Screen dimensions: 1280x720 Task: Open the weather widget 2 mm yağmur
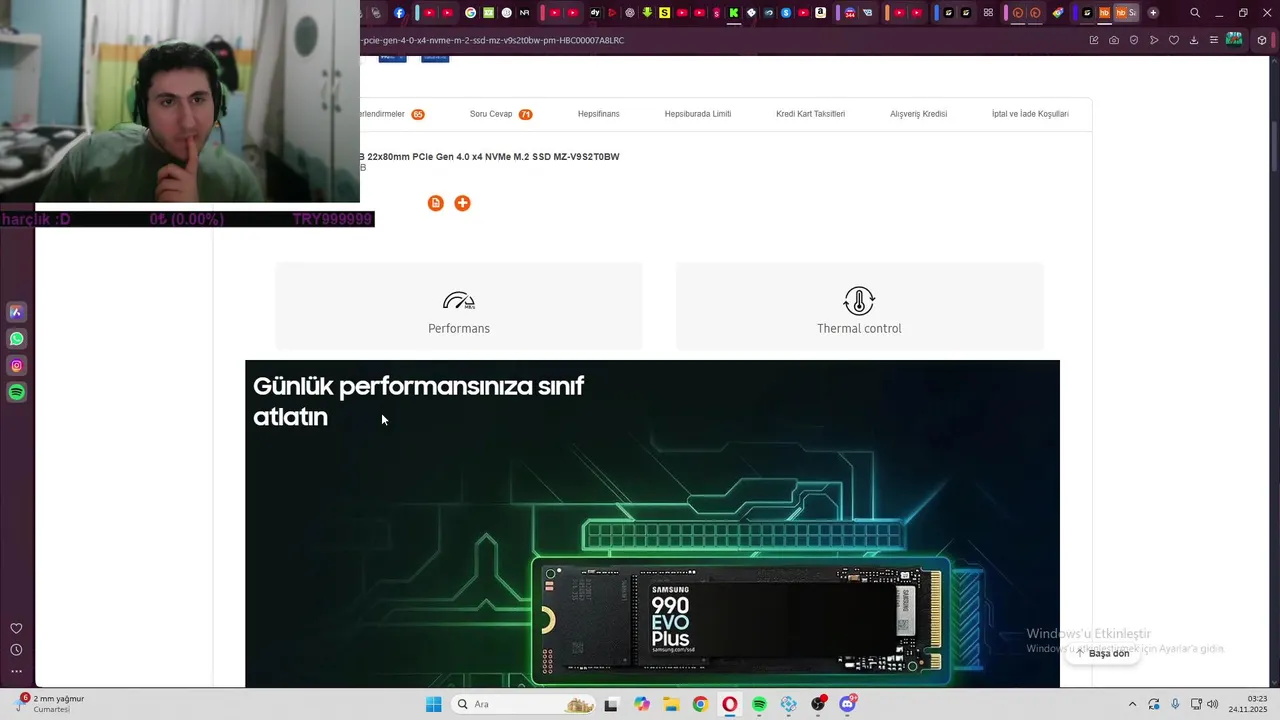coord(50,704)
